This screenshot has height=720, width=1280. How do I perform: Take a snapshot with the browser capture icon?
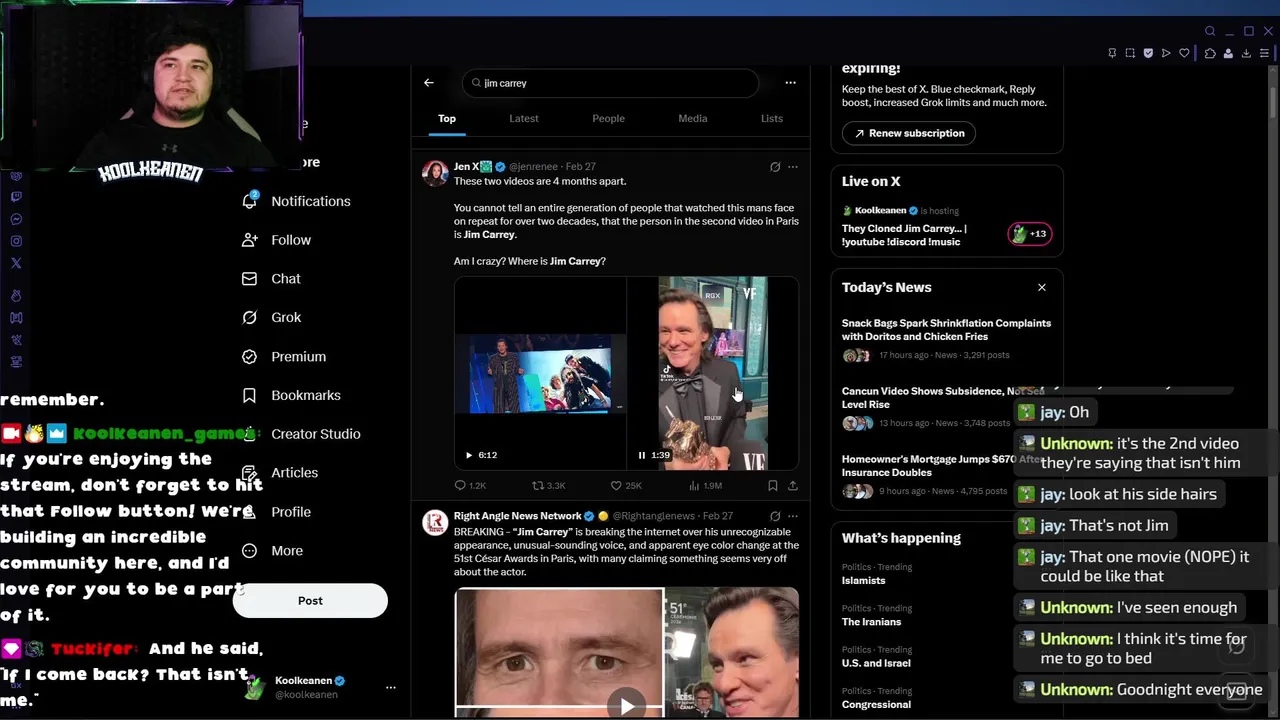click(1130, 53)
